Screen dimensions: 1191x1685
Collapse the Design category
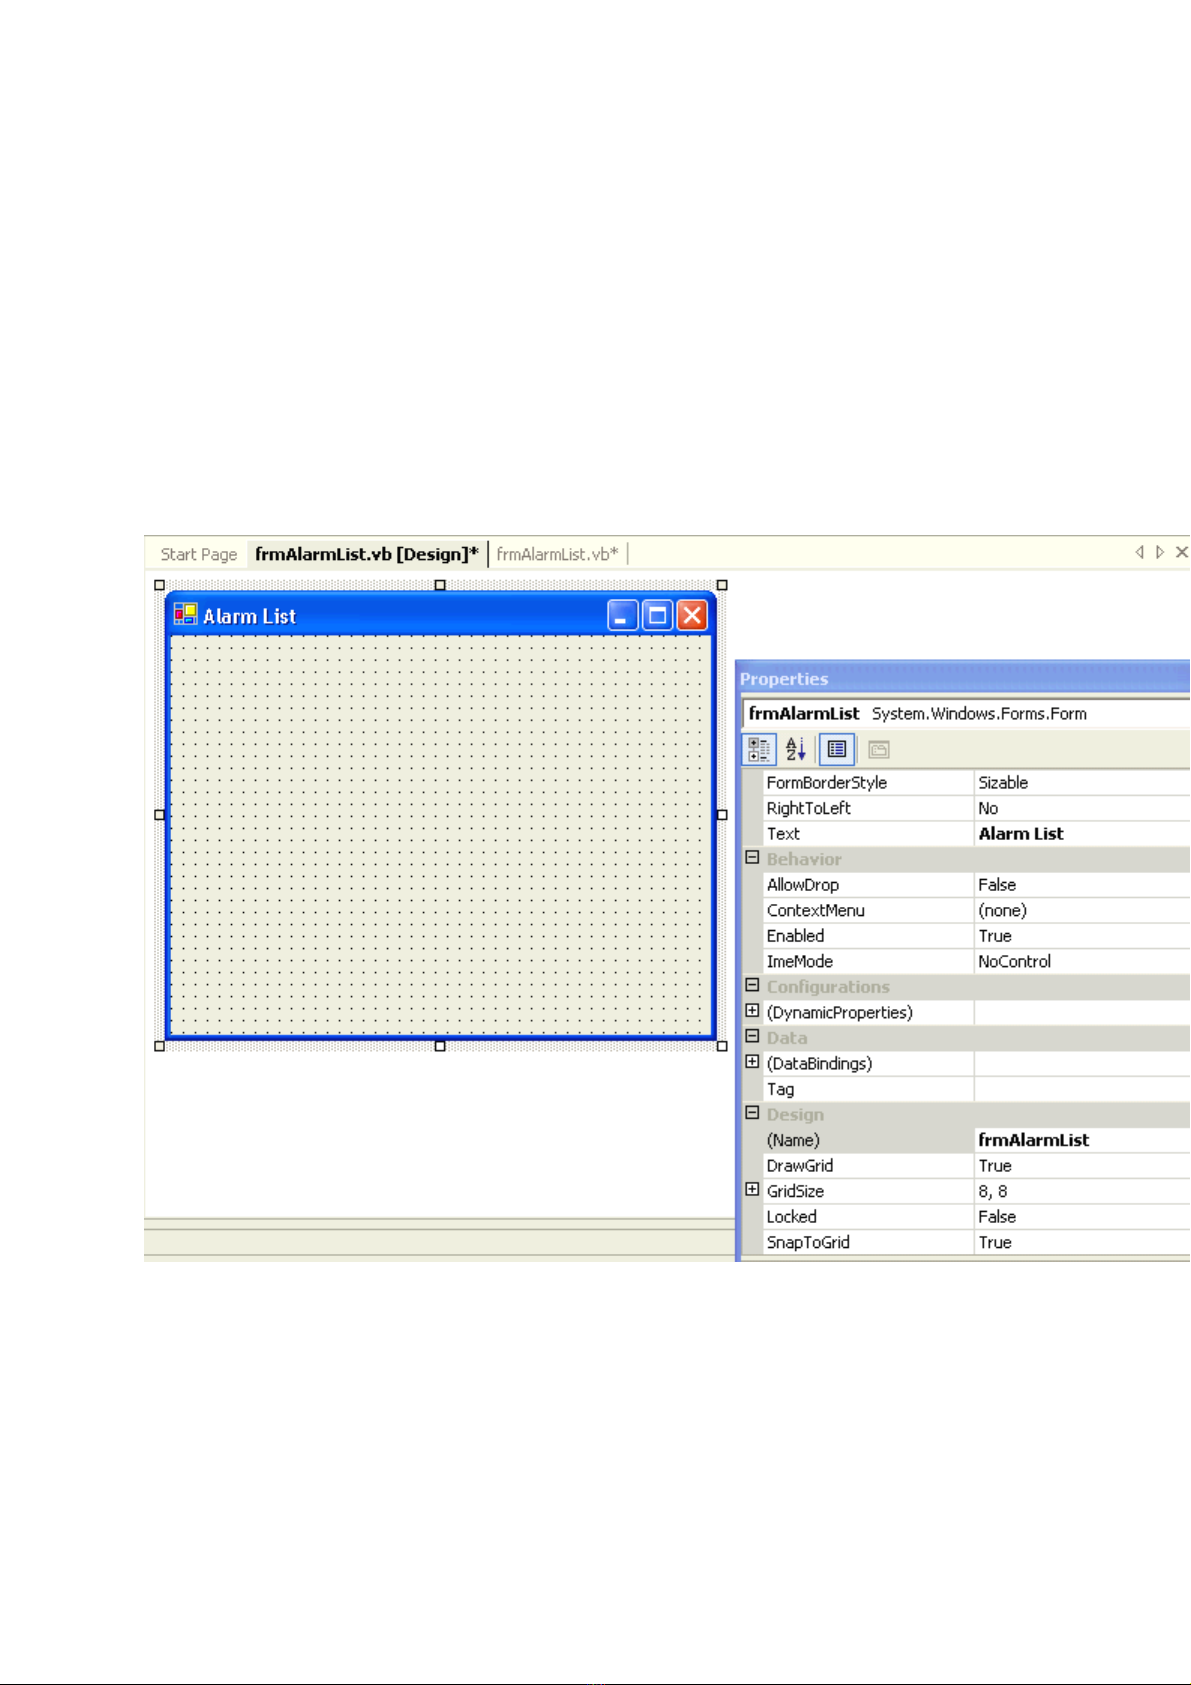pyautogui.click(x=752, y=1113)
